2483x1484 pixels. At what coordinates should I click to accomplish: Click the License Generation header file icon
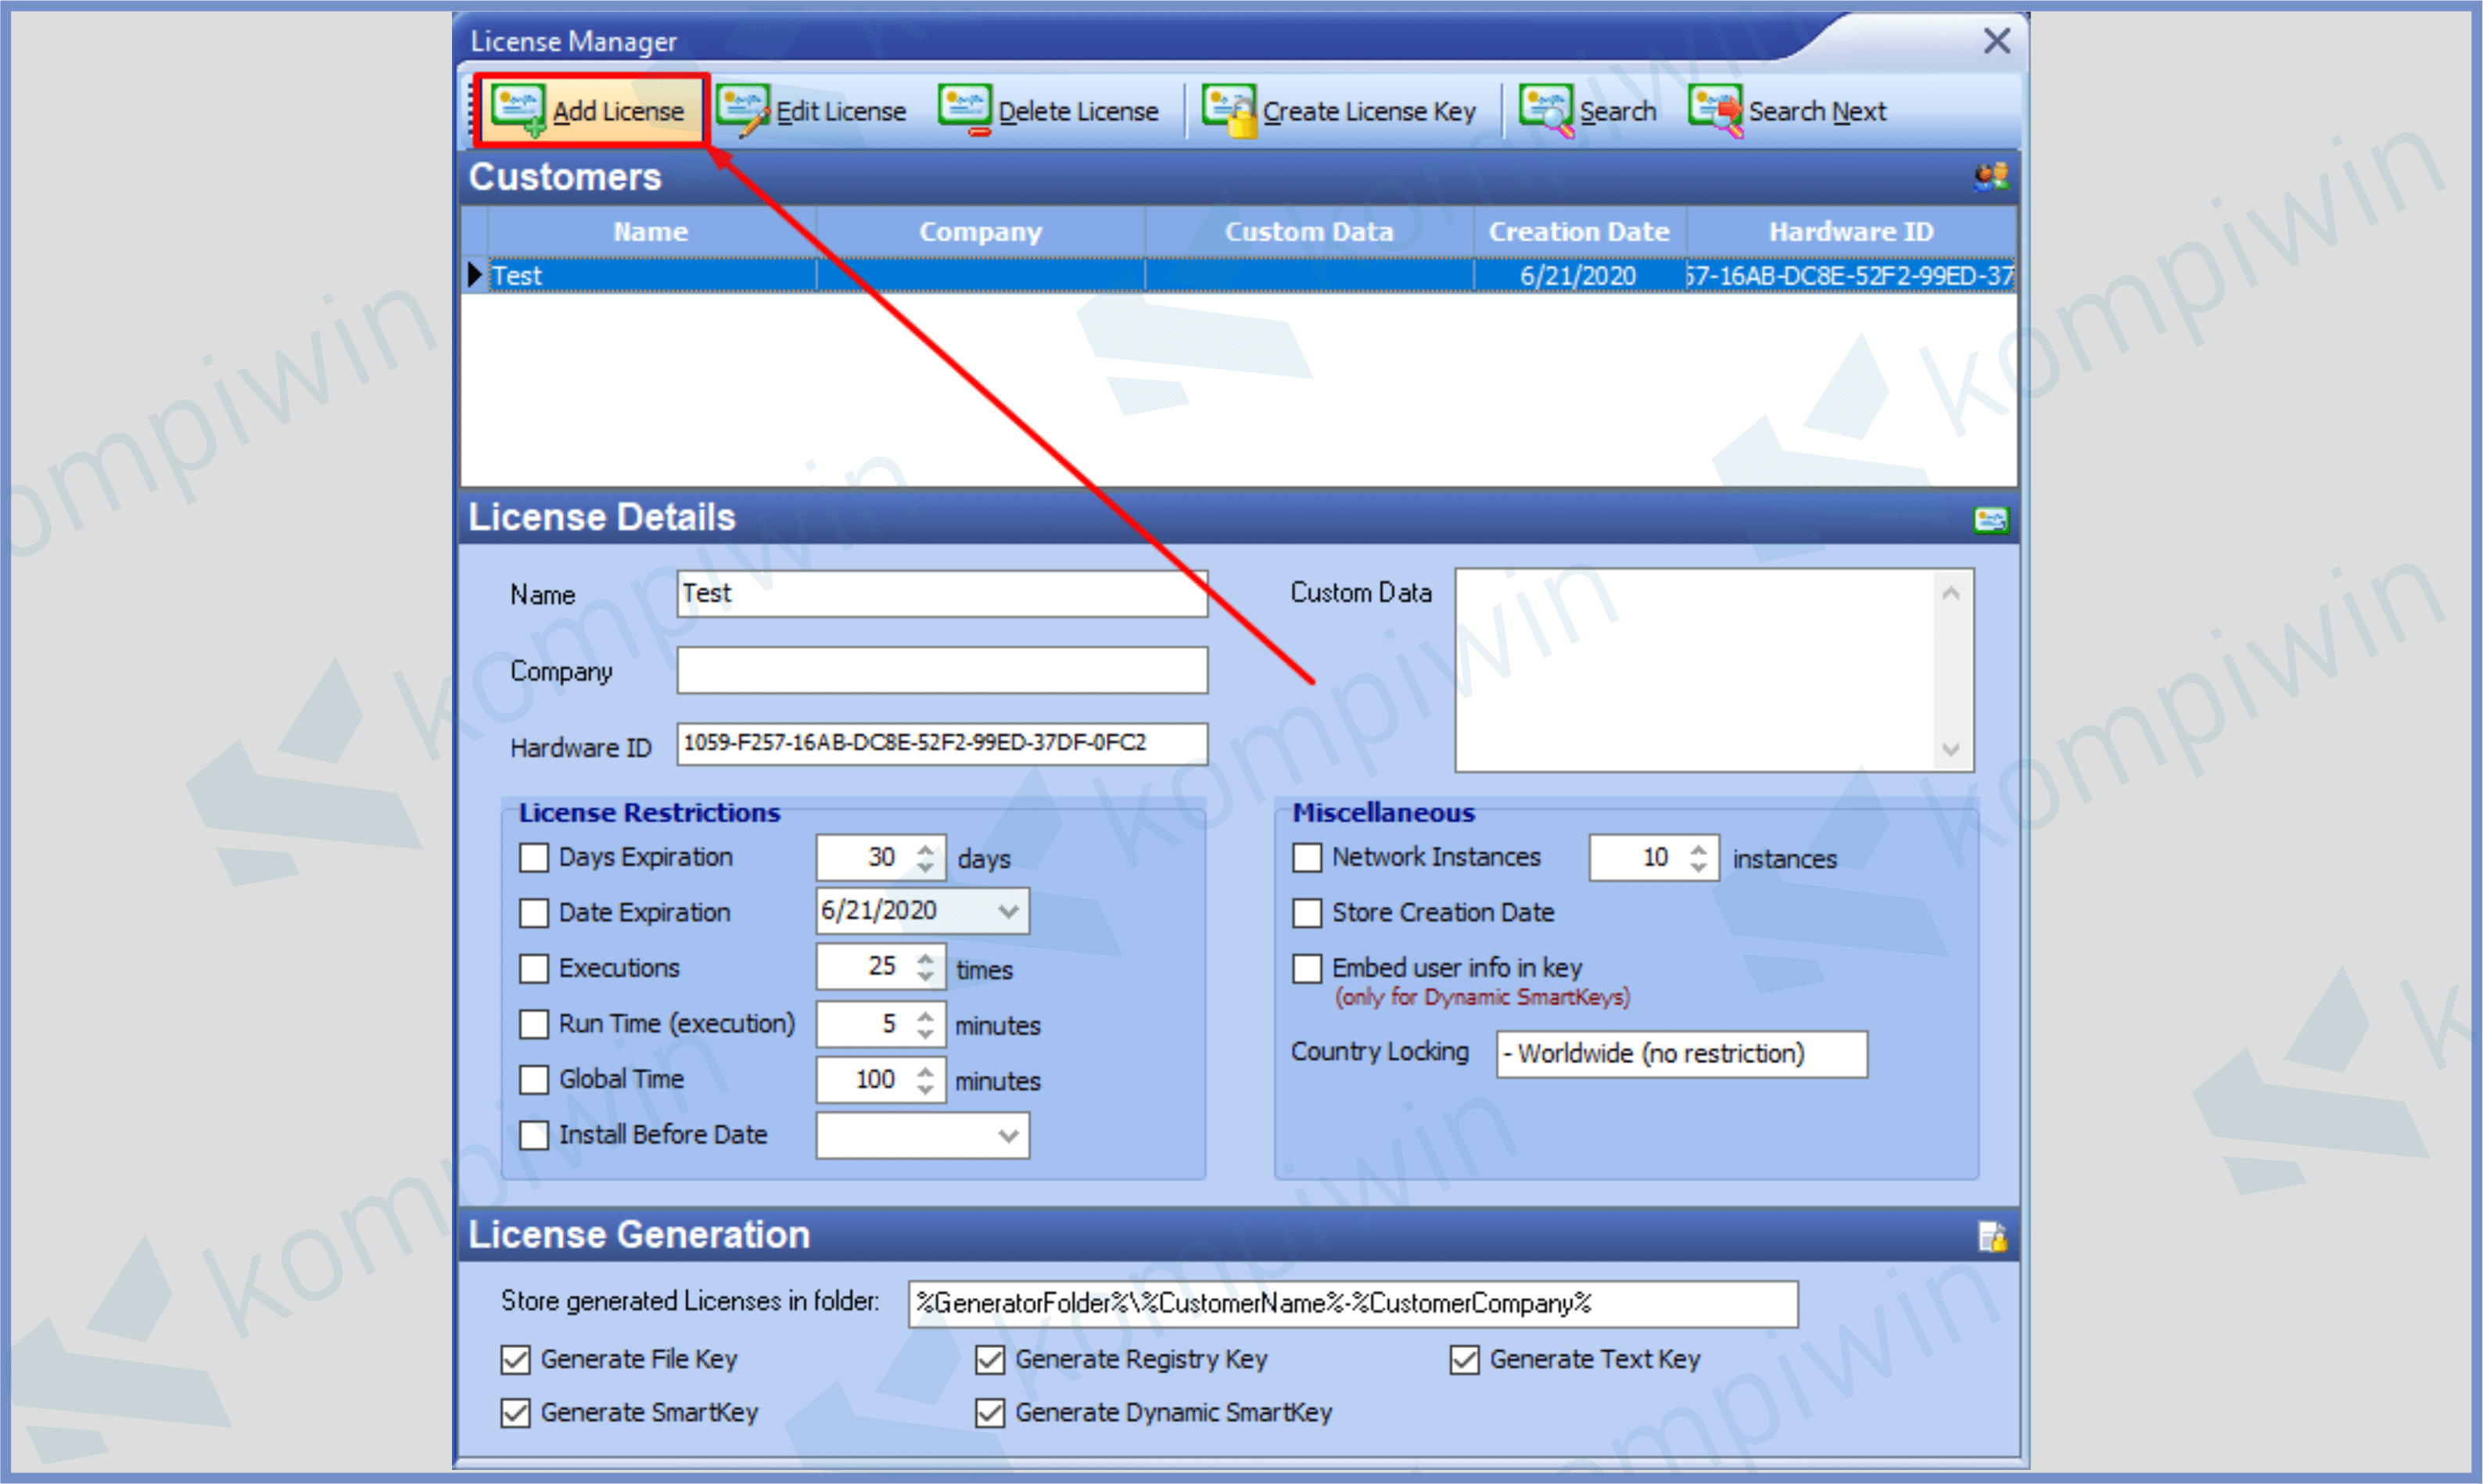coord(1991,1237)
